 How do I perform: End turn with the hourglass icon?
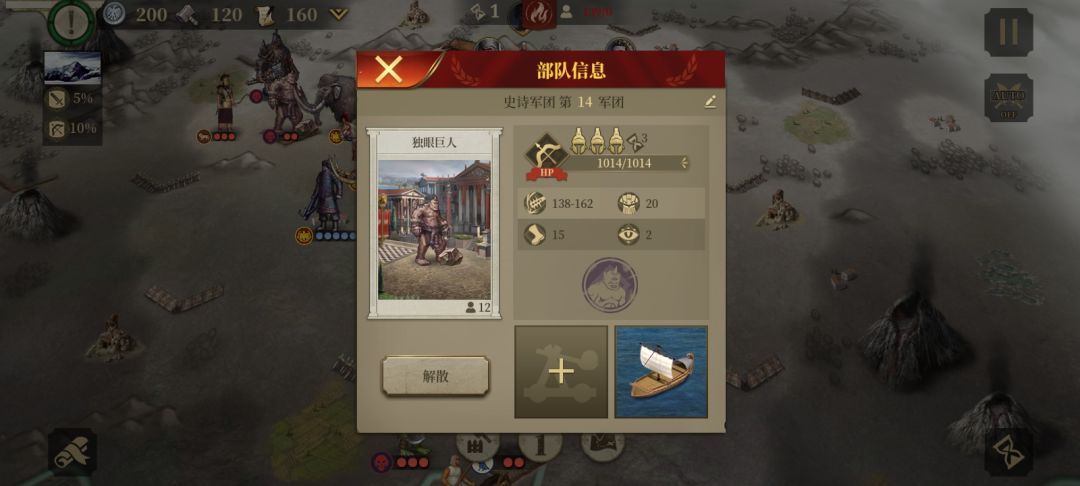(x=1008, y=452)
